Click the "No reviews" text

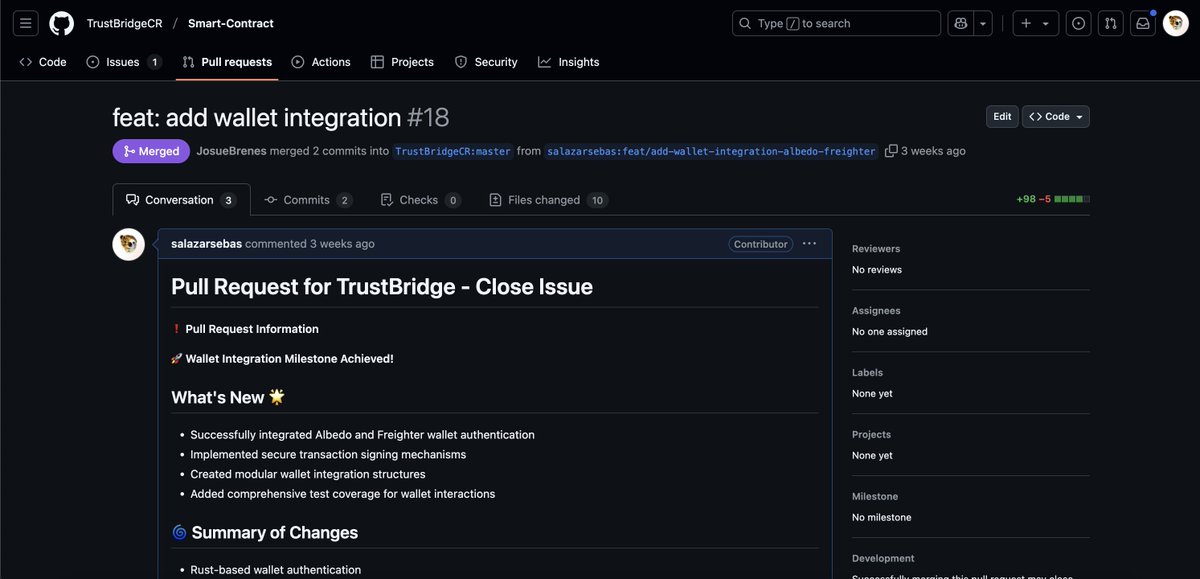[x=877, y=270]
